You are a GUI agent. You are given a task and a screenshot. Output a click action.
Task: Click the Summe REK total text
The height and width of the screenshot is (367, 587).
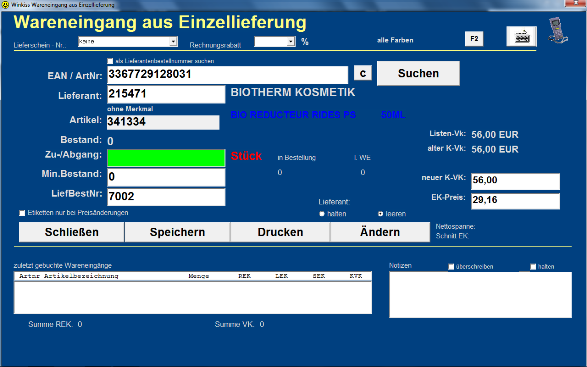coord(55,324)
